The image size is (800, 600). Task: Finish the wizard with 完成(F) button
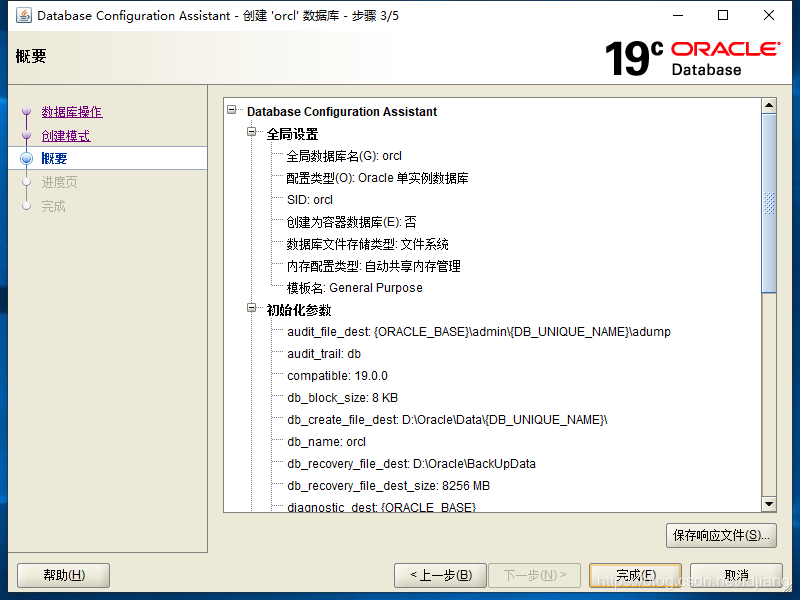[635, 576]
